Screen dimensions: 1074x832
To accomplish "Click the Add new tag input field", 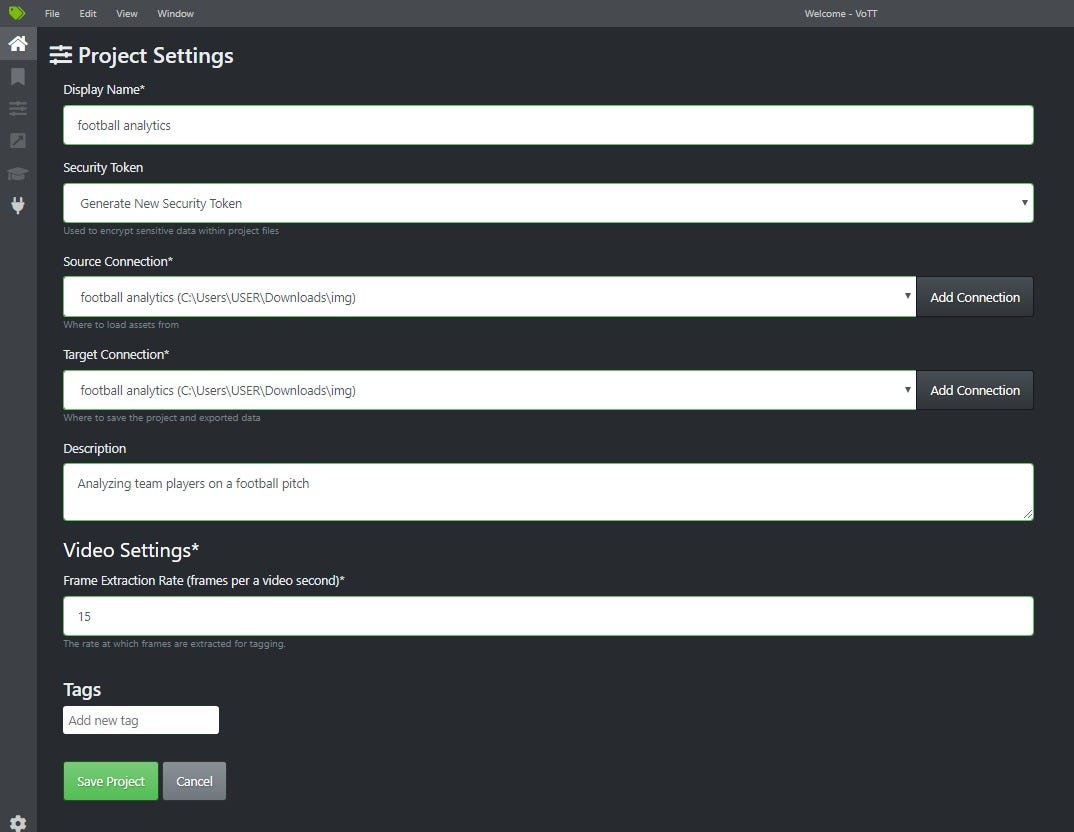I will click(x=140, y=720).
